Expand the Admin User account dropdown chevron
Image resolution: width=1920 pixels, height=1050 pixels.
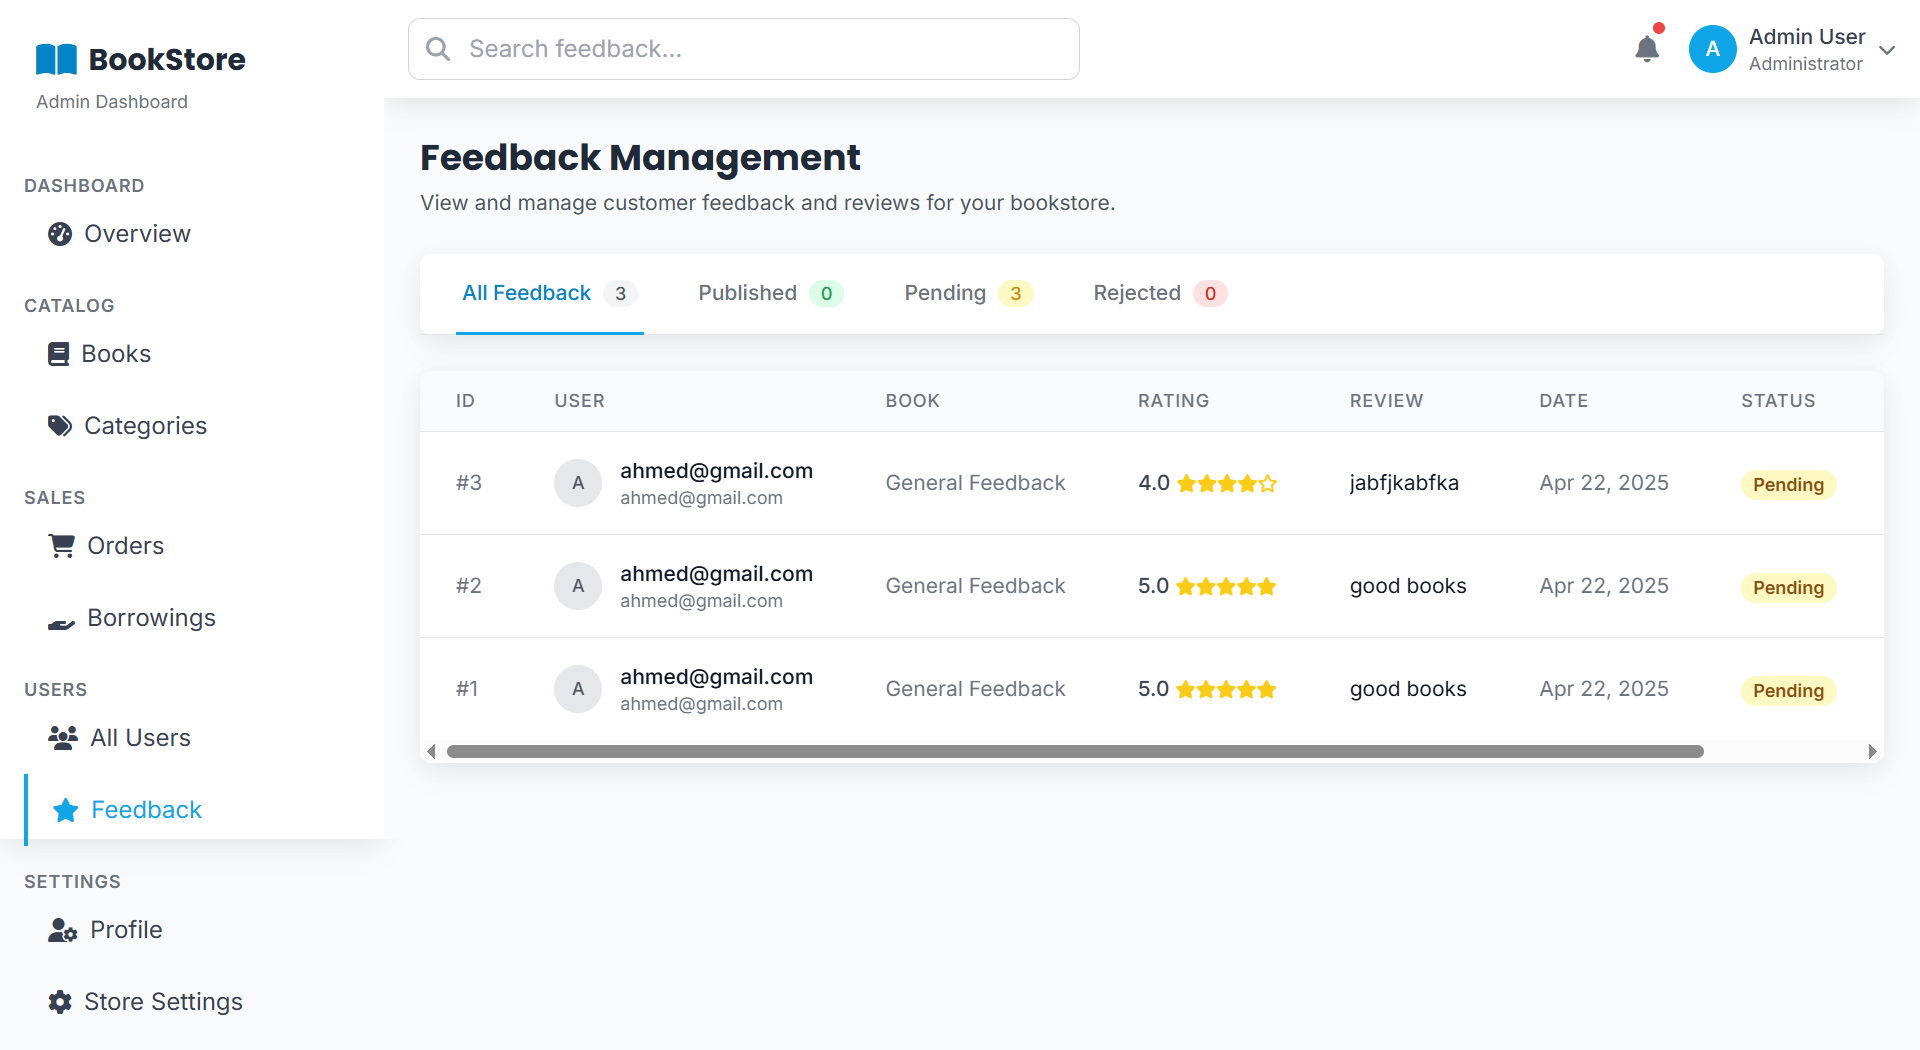point(1887,50)
